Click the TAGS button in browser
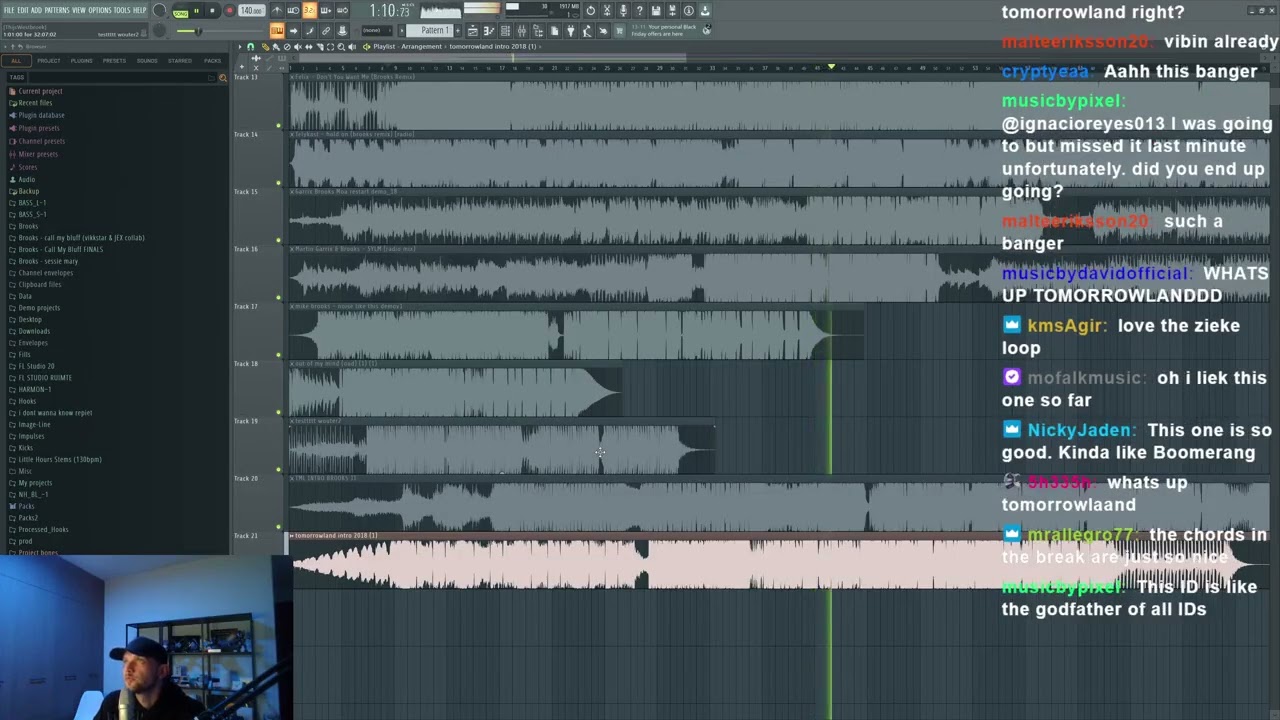The image size is (1280, 720). coord(16,77)
